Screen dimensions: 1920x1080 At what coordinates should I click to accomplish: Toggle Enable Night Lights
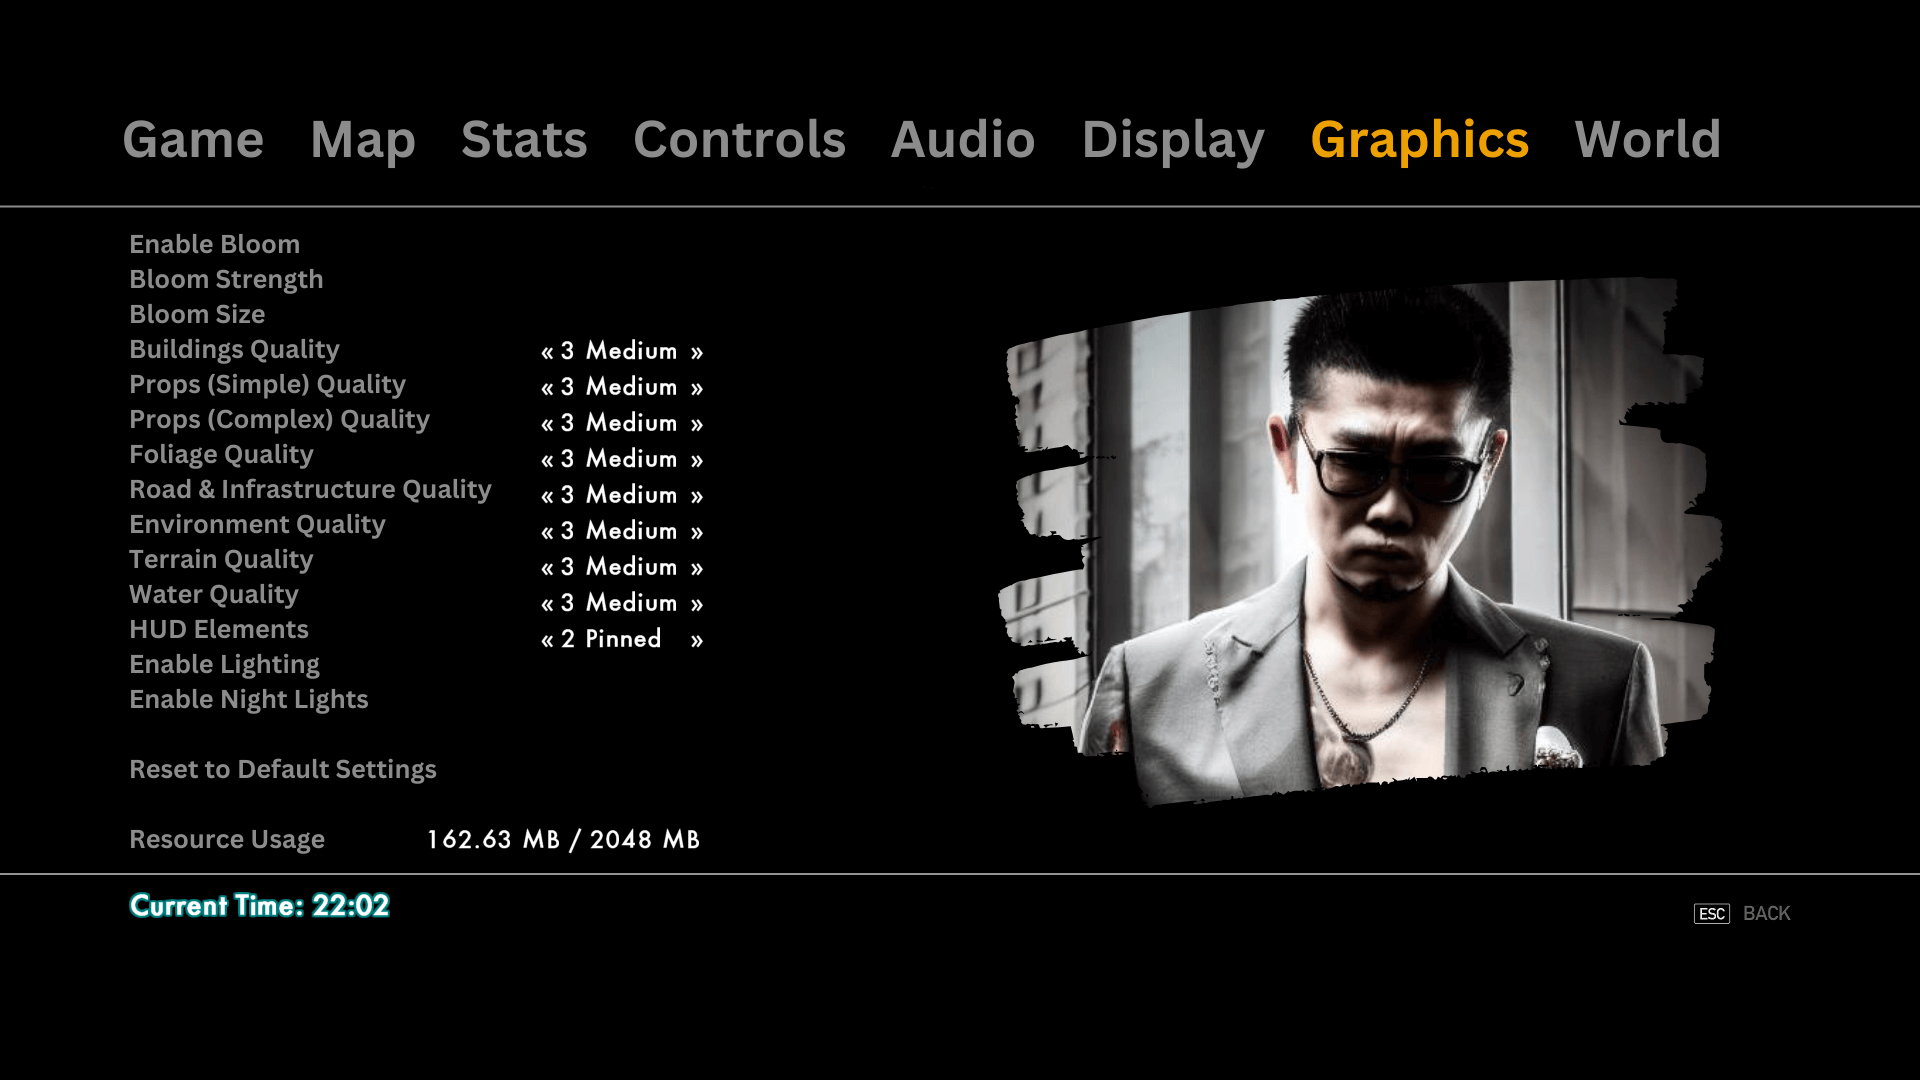point(248,699)
